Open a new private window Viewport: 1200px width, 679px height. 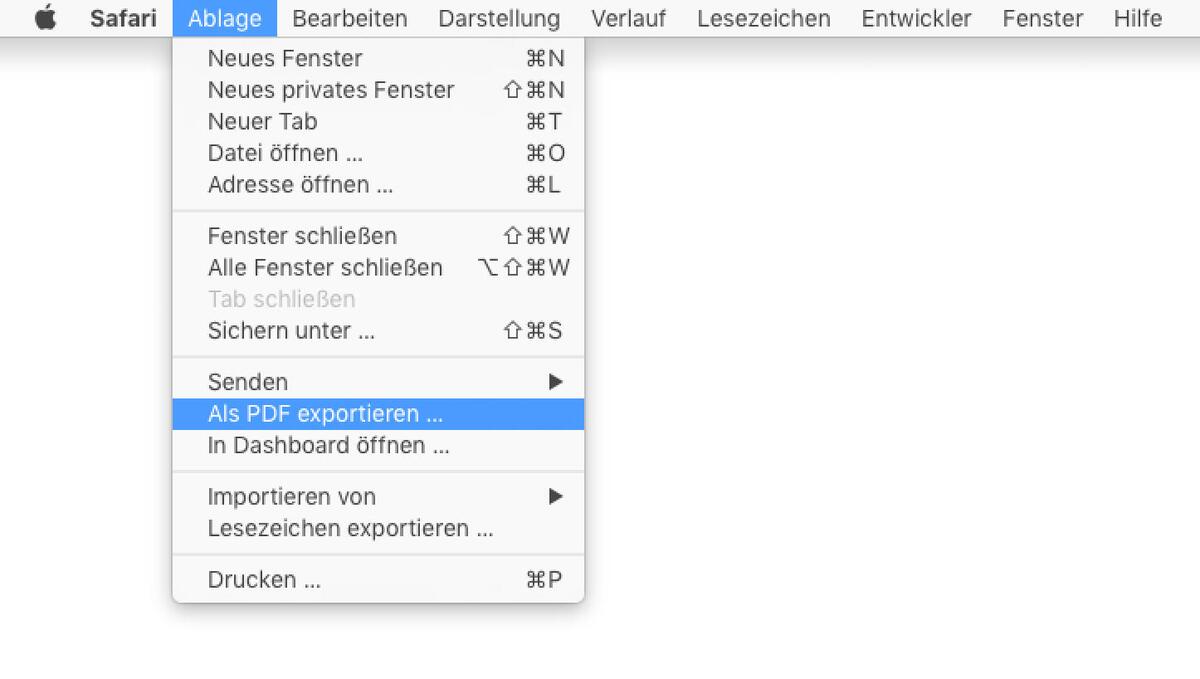point(330,90)
